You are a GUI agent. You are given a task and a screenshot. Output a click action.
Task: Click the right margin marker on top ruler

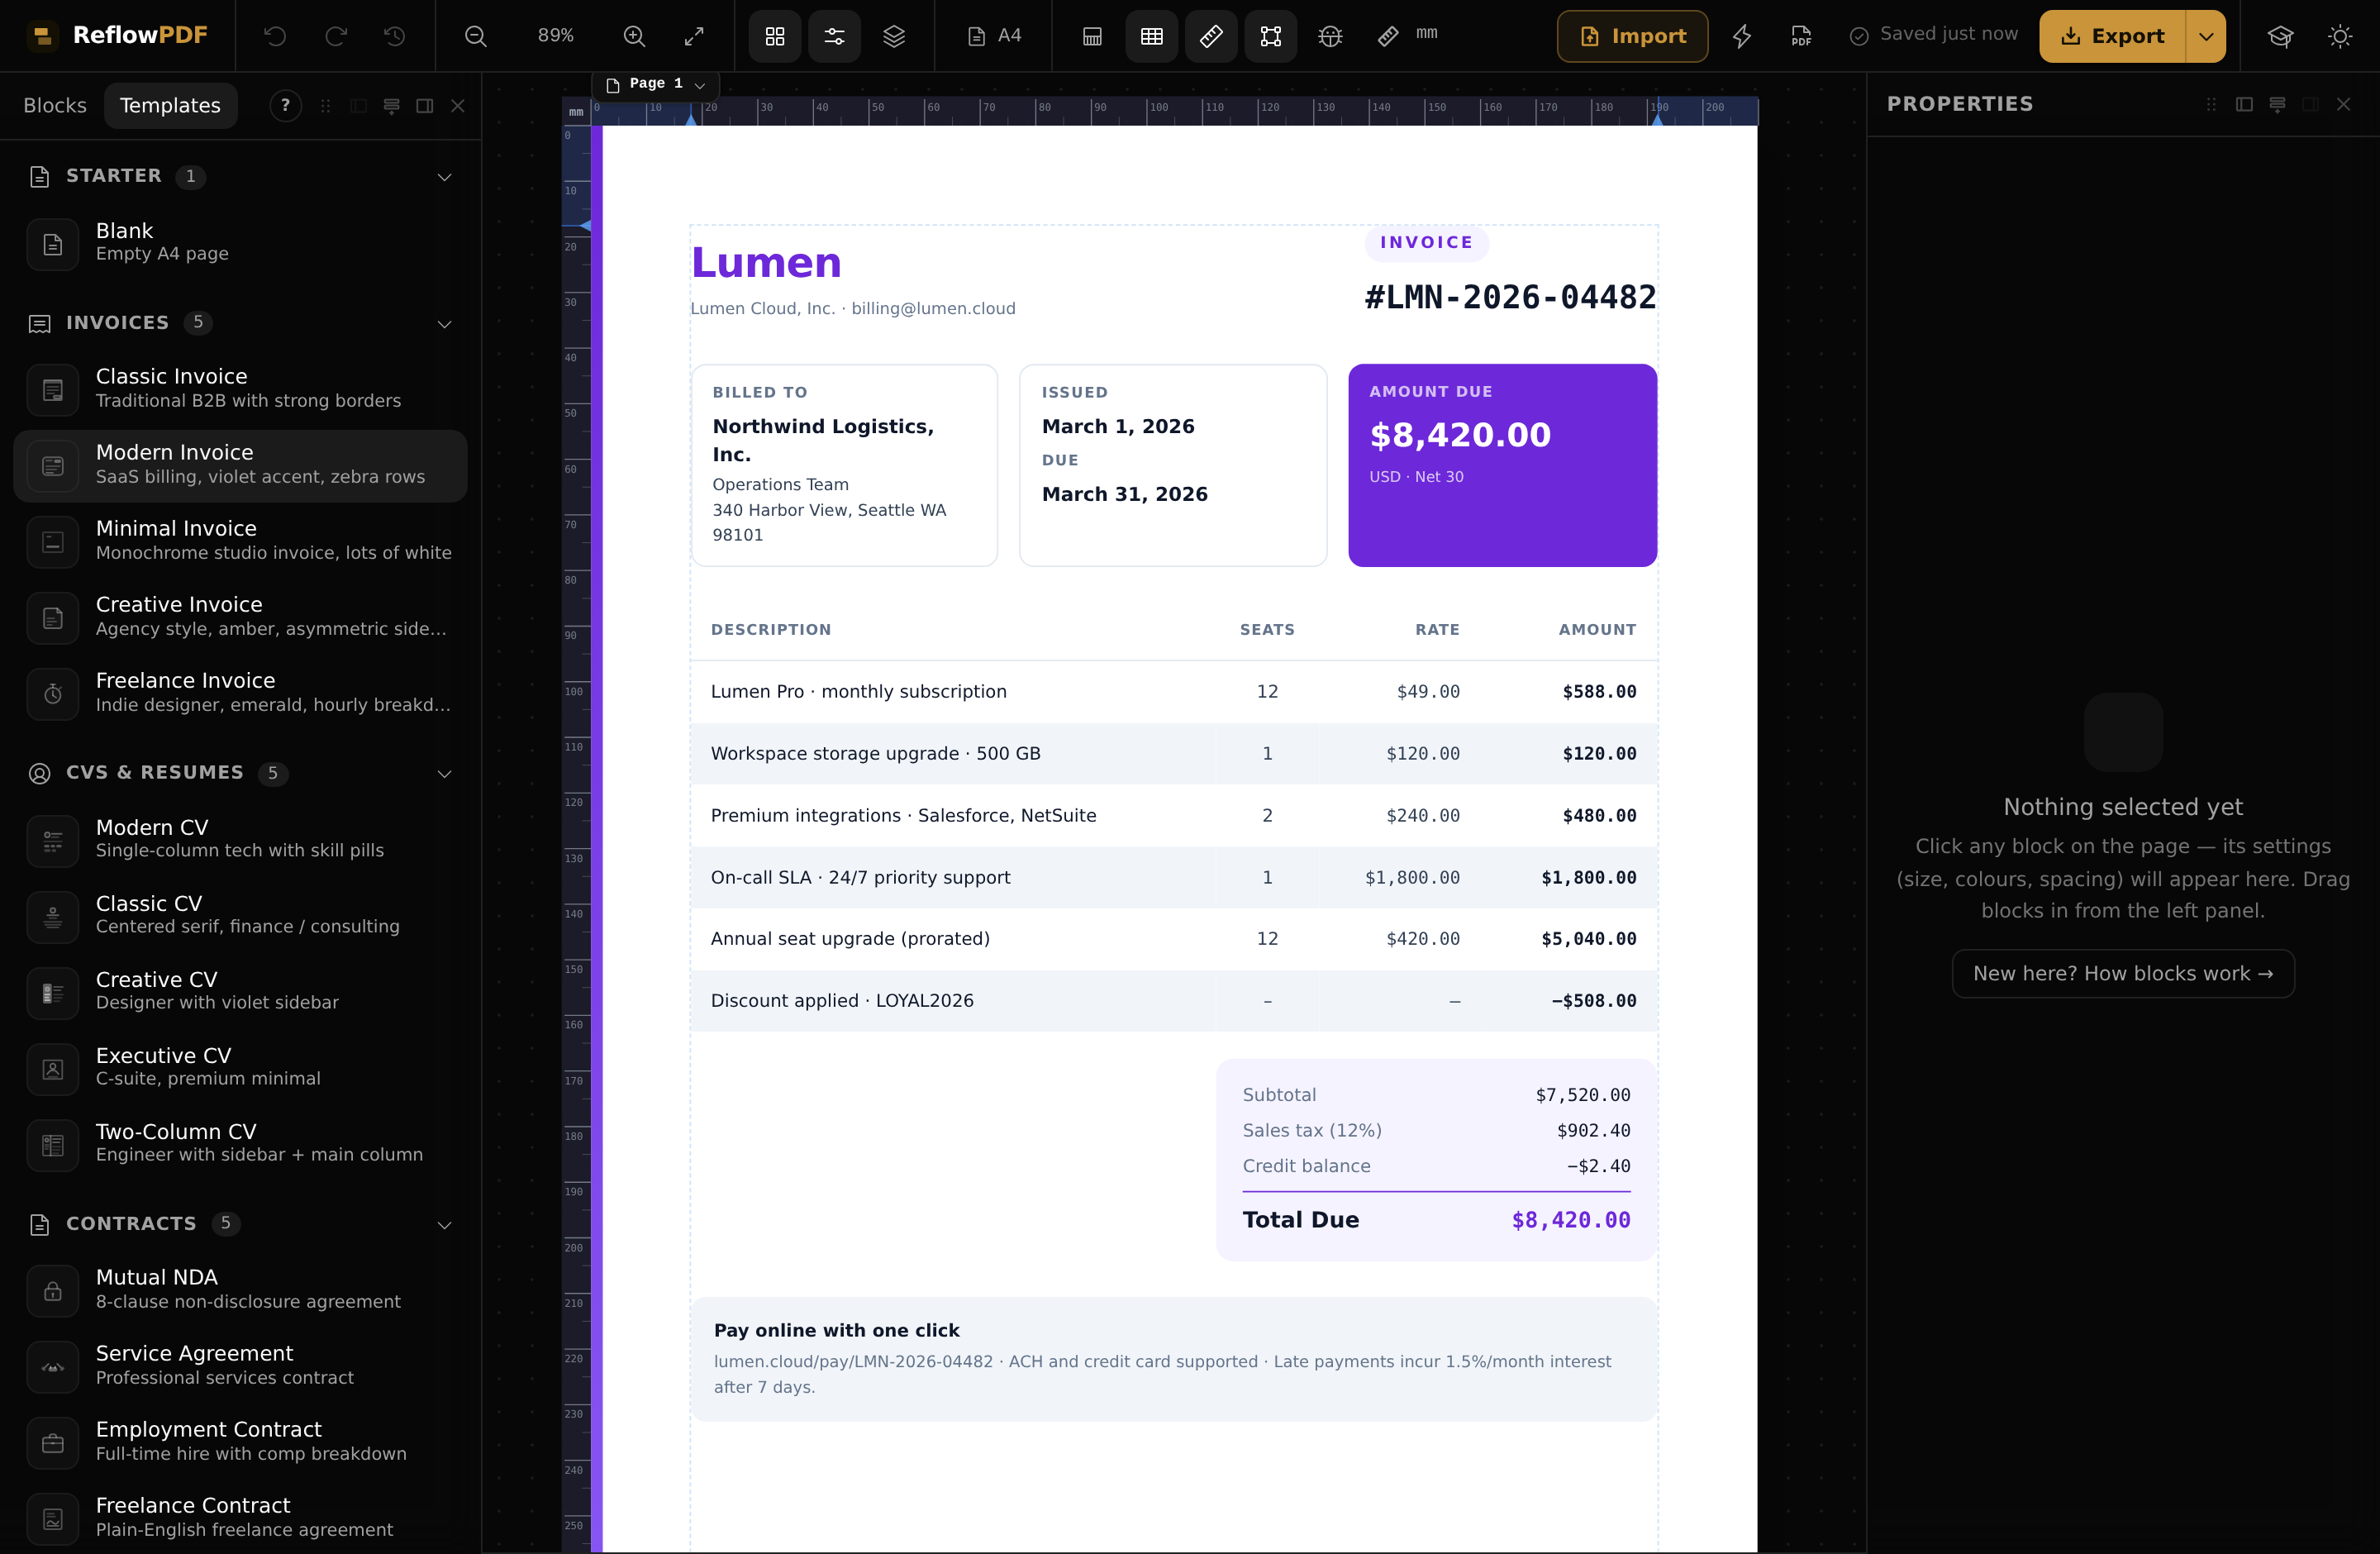pos(1657,118)
